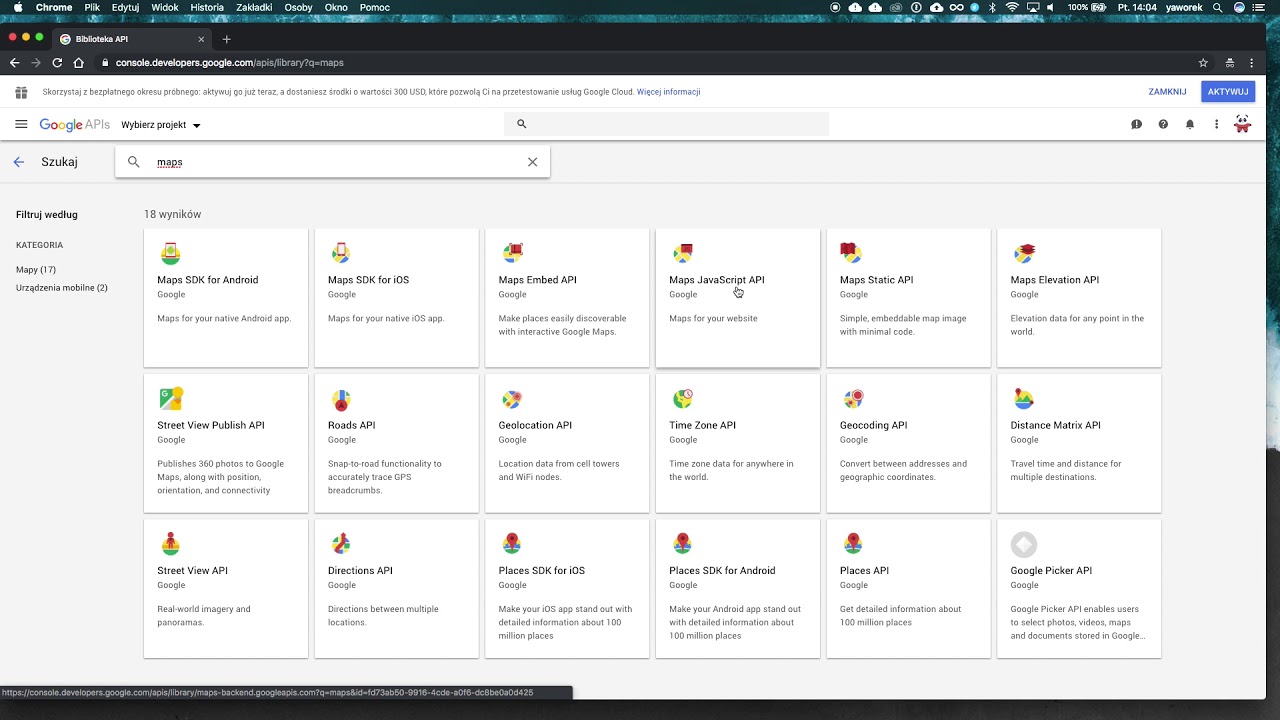The image size is (1280, 720).
Task: Click the "Directions between multiple locations." text
Action: 383,616
